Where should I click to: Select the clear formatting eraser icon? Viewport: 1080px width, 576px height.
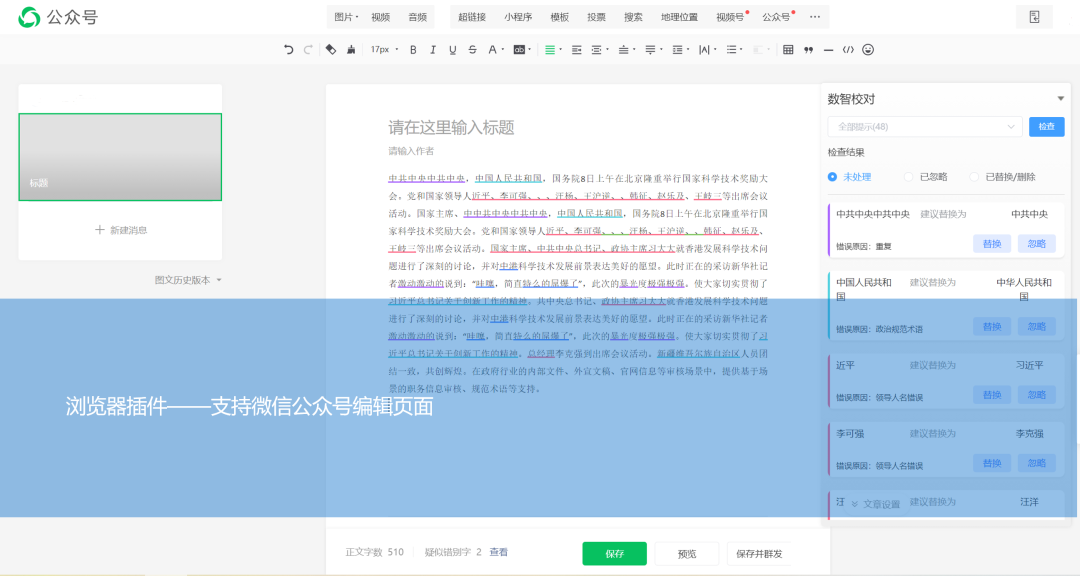[331, 50]
